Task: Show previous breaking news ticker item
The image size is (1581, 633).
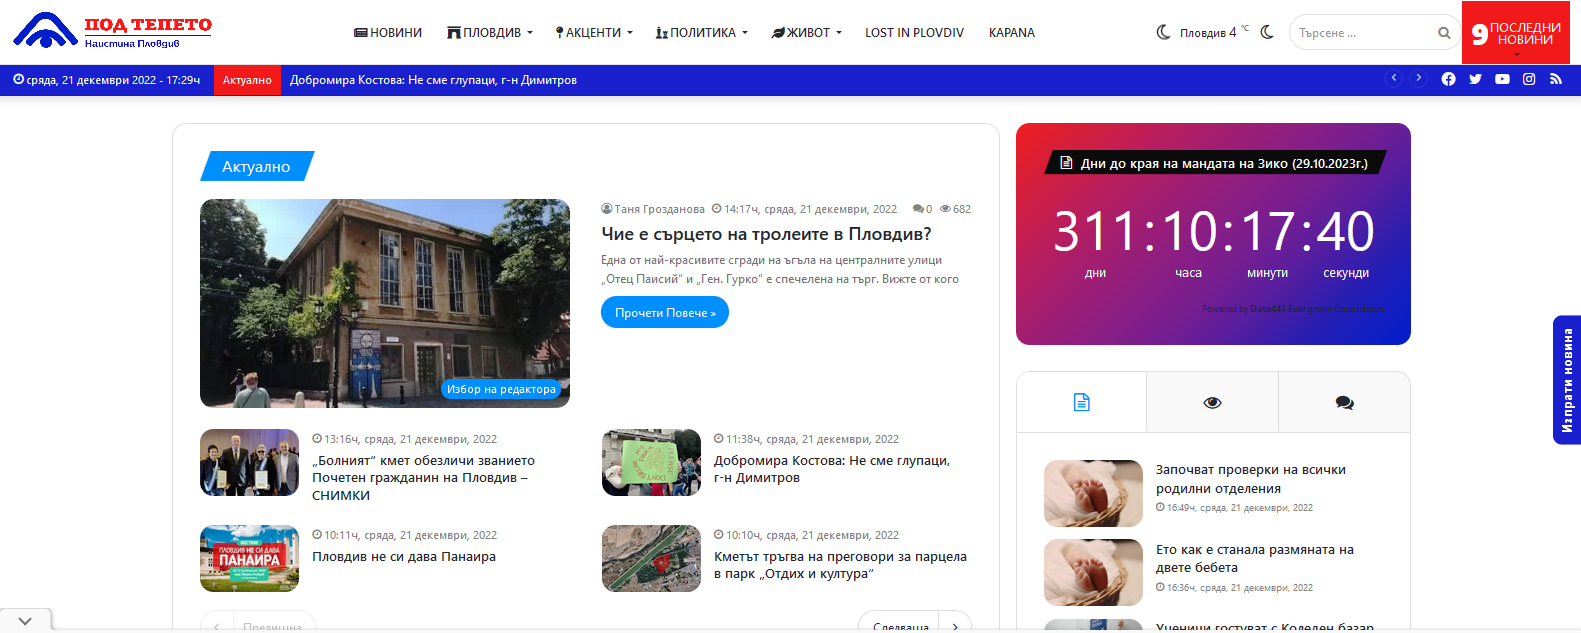Action: [x=1393, y=78]
